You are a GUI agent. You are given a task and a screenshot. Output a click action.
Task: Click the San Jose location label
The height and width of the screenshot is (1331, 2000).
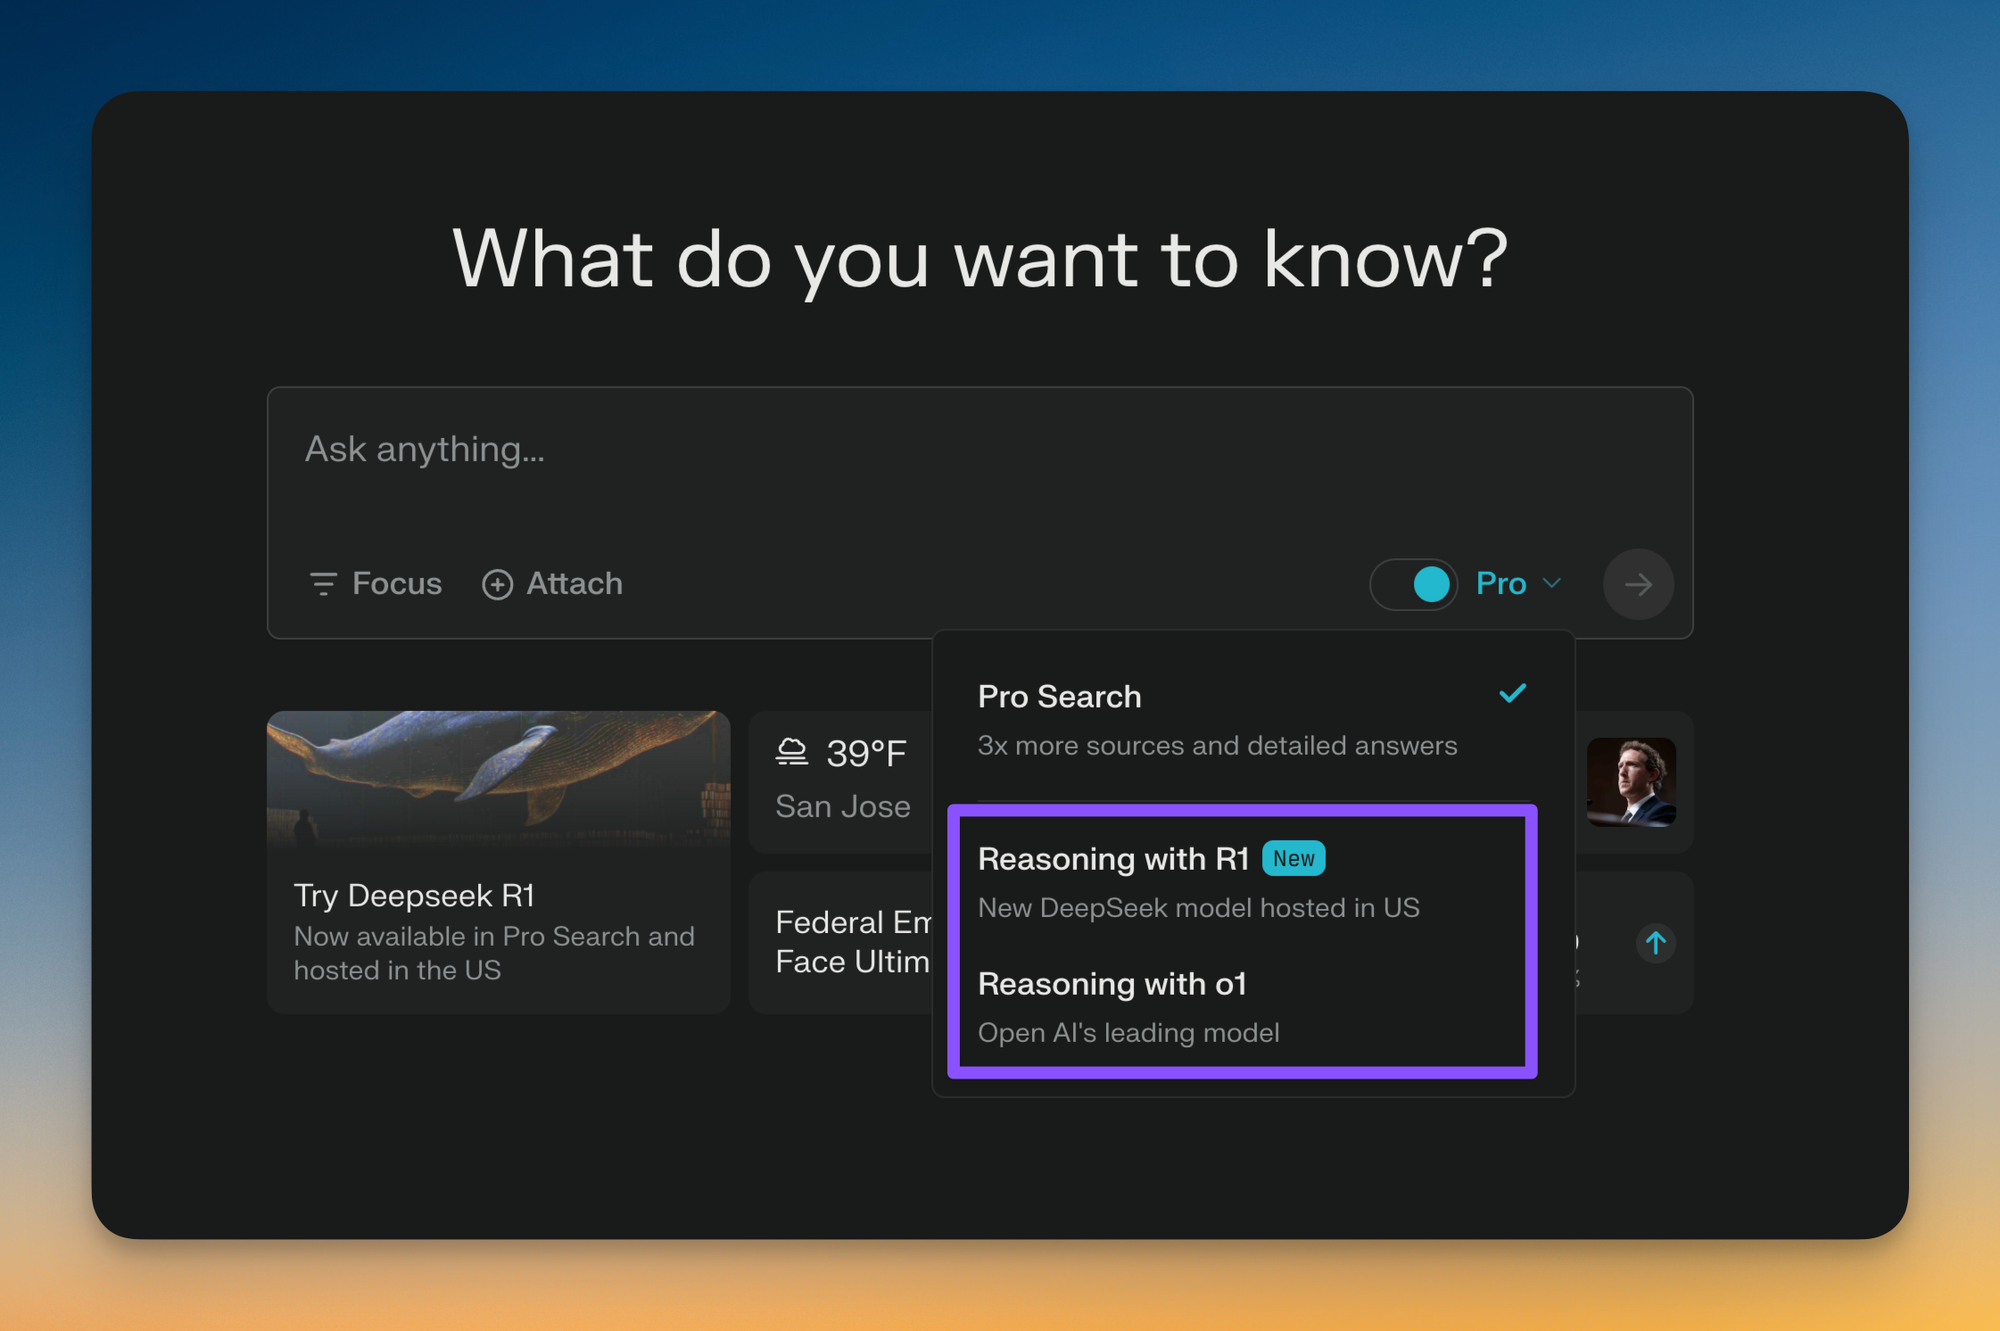click(x=842, y=806)
